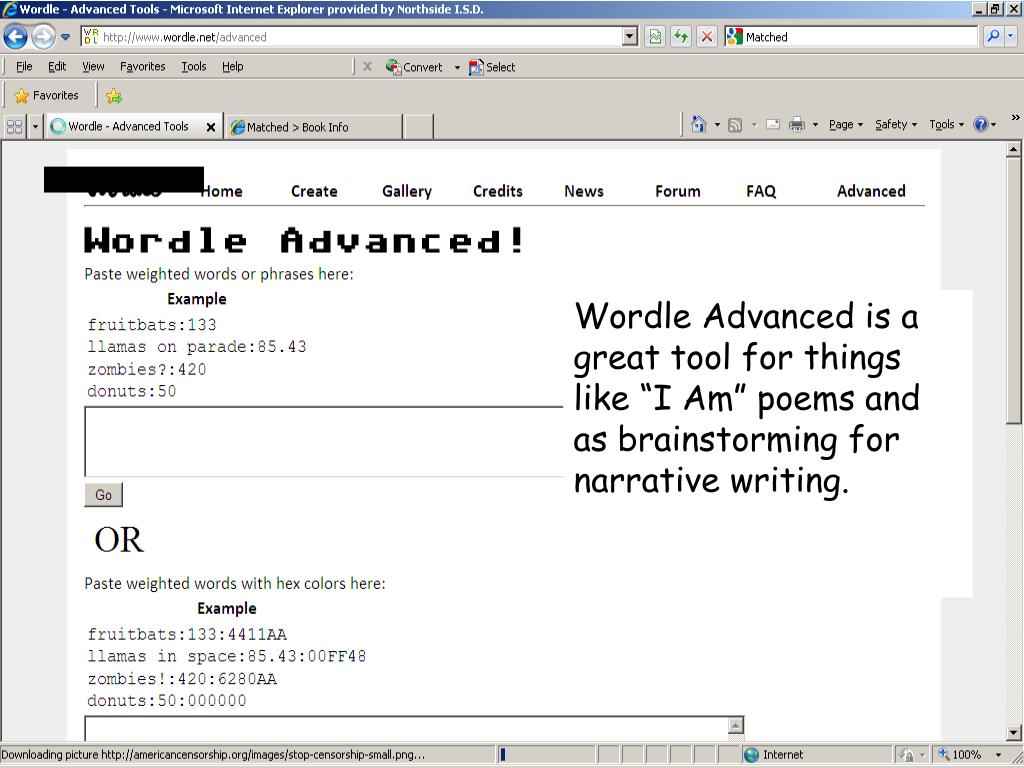This screenshot has width=1024, height=768.
Task: Open the Safety command bar menu
Action: pos(896,124)
